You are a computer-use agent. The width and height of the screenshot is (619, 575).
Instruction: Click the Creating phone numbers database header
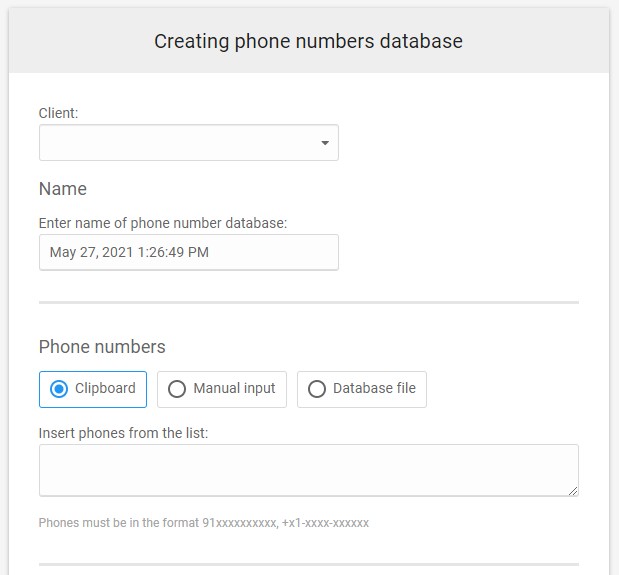pos(308,41)
